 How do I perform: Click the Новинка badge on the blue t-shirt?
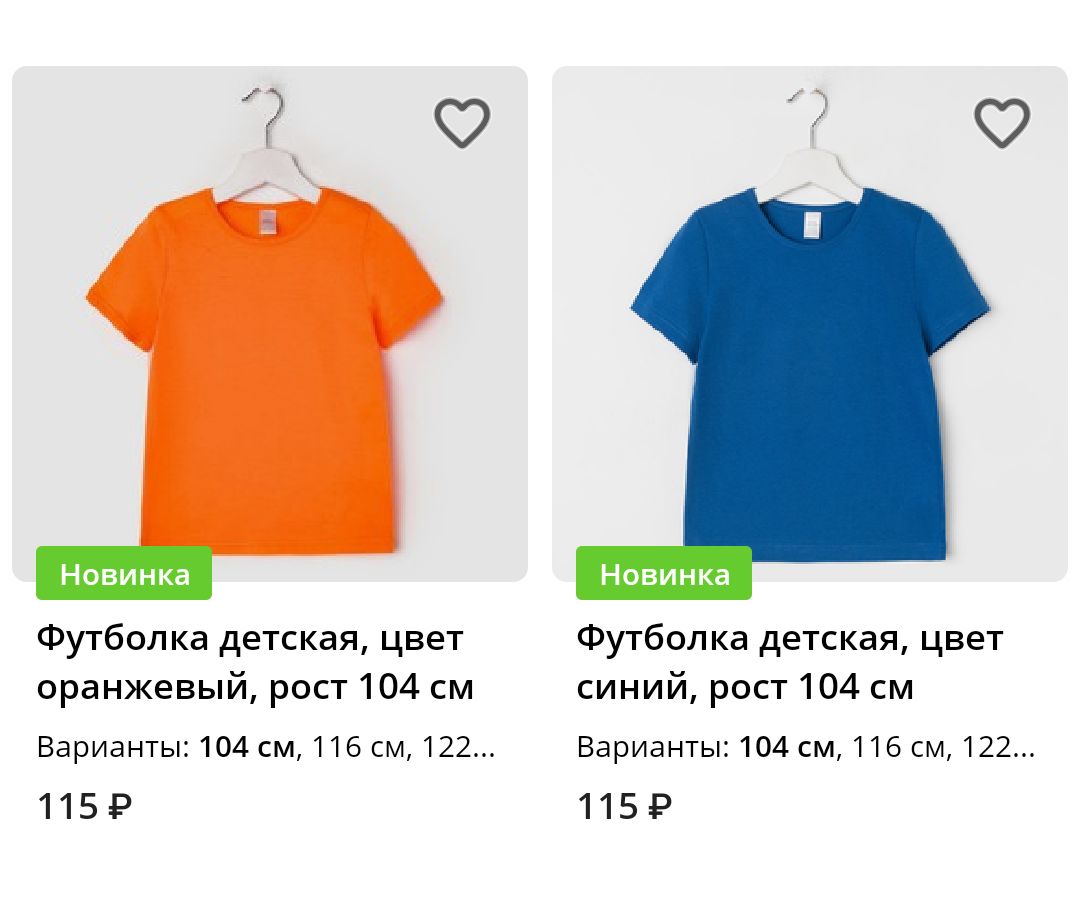[664, 574]
